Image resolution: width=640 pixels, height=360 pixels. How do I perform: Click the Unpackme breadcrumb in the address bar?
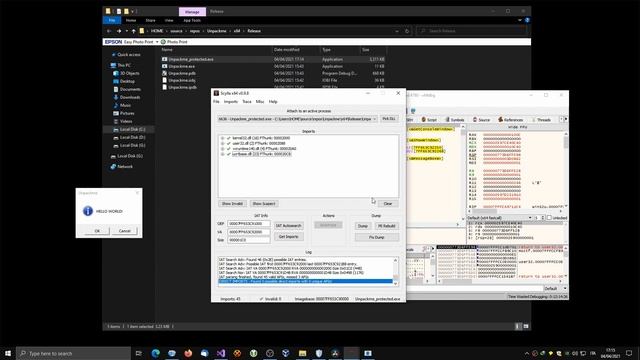tap(217, 31)
